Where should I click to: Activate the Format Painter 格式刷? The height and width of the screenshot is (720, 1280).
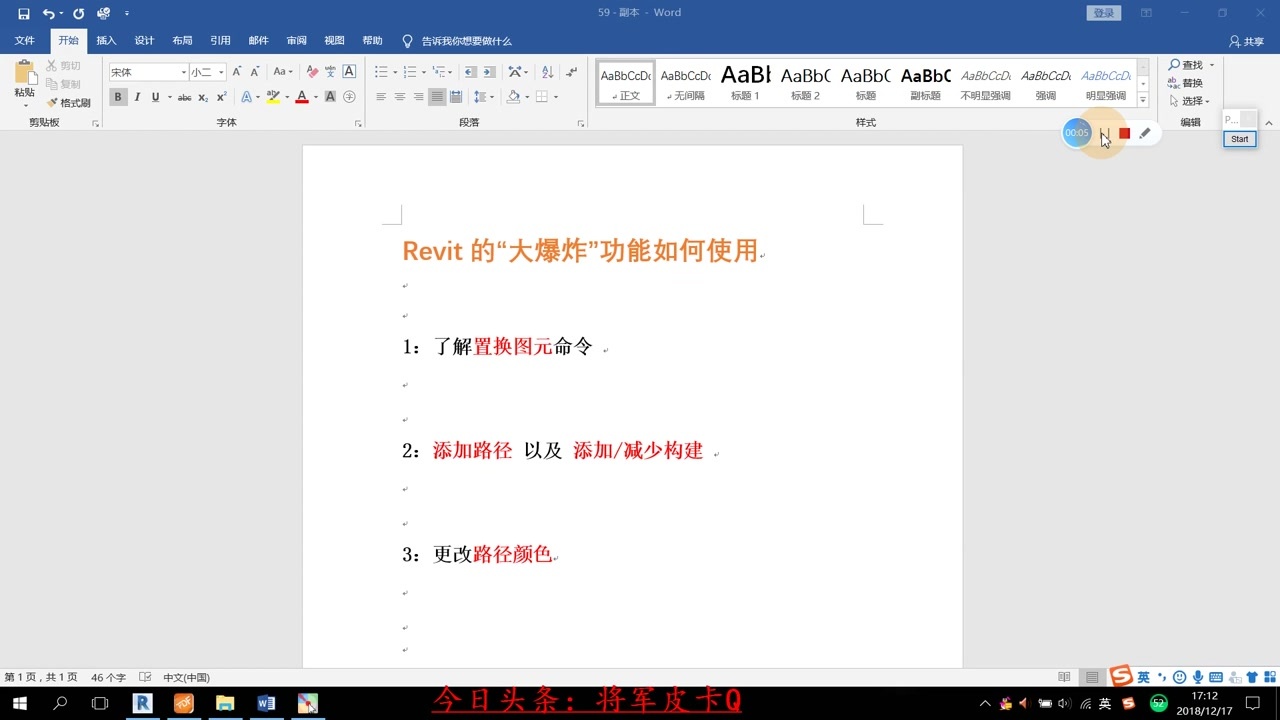[68, 103]
